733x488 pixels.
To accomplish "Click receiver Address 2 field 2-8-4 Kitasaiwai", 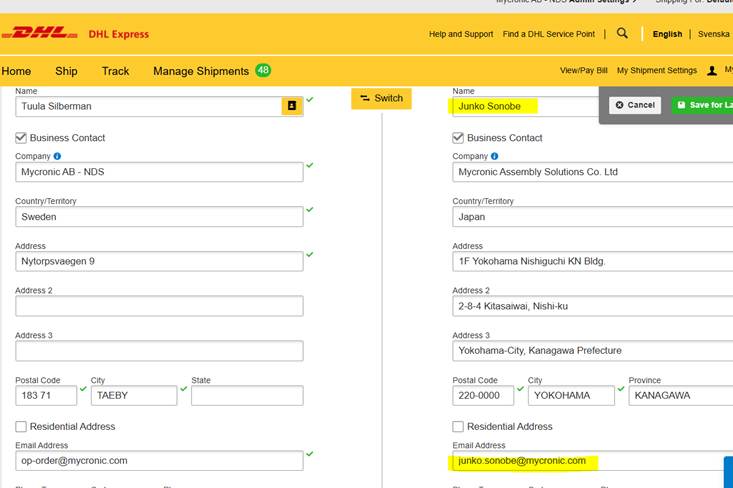I will click(593, 306).
